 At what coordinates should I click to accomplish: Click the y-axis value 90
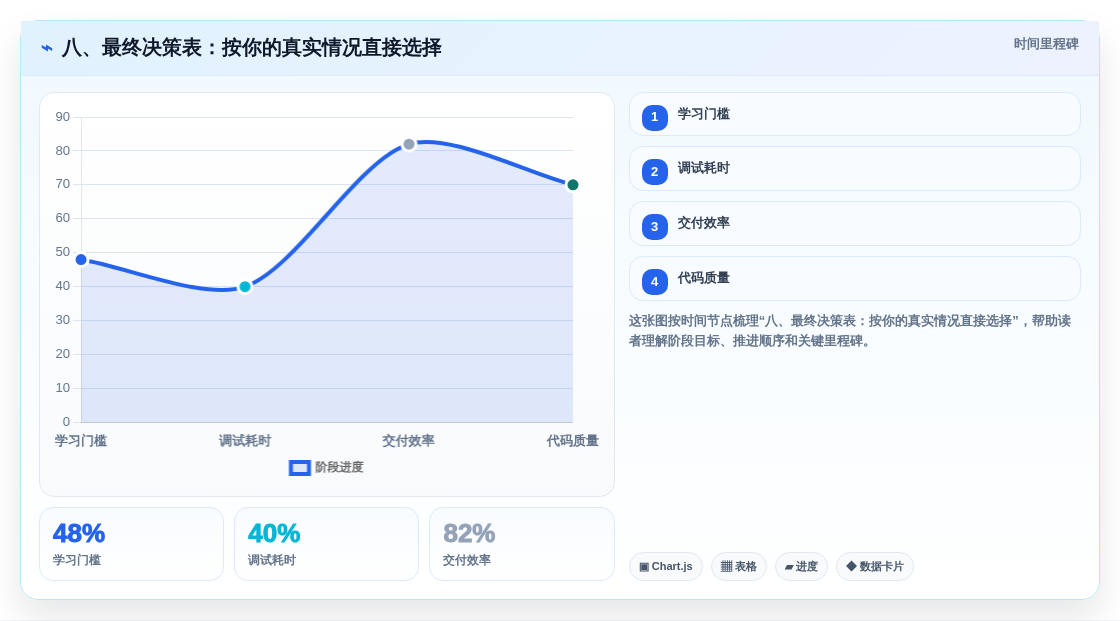click(63, 116)
